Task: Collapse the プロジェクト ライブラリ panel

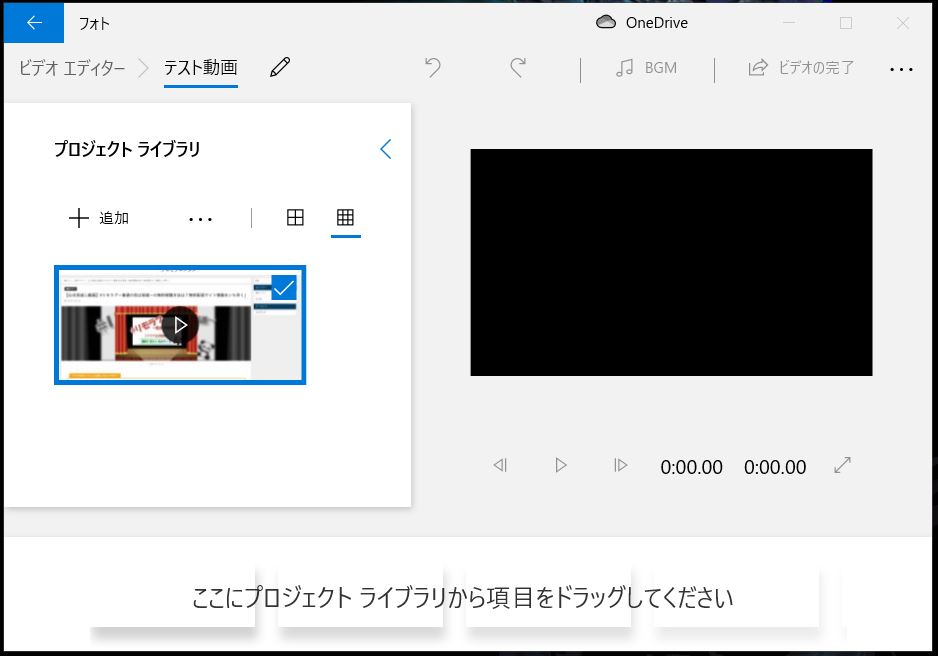Action: click(x=386, y=149)
